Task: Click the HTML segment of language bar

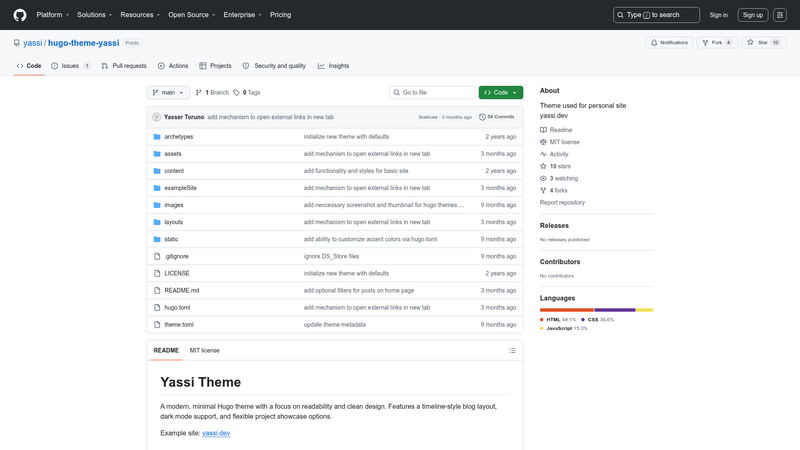Action: click(x=566, y=310)
